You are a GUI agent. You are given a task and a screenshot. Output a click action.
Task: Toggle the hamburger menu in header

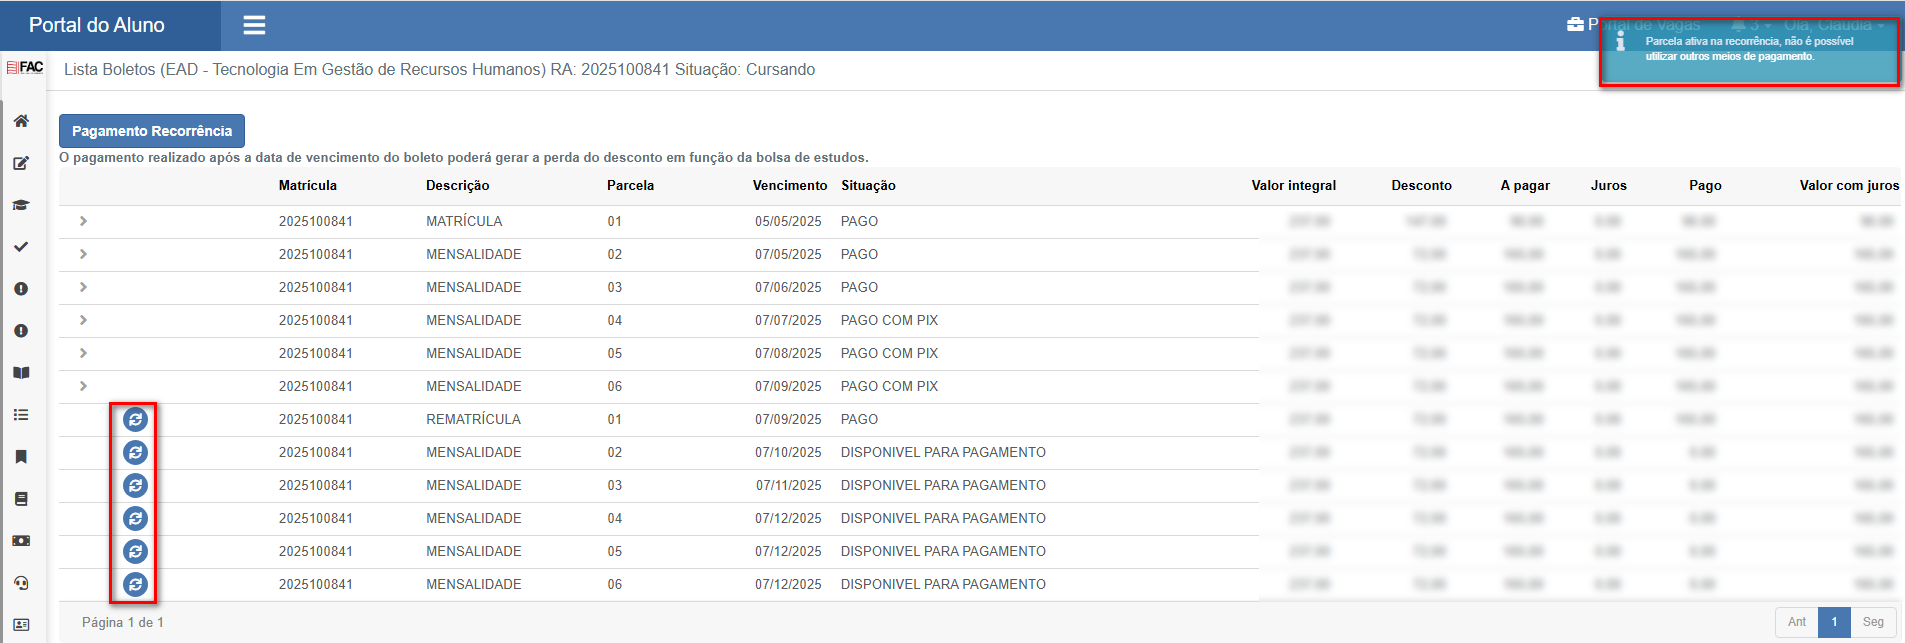(x=254, y=25)
